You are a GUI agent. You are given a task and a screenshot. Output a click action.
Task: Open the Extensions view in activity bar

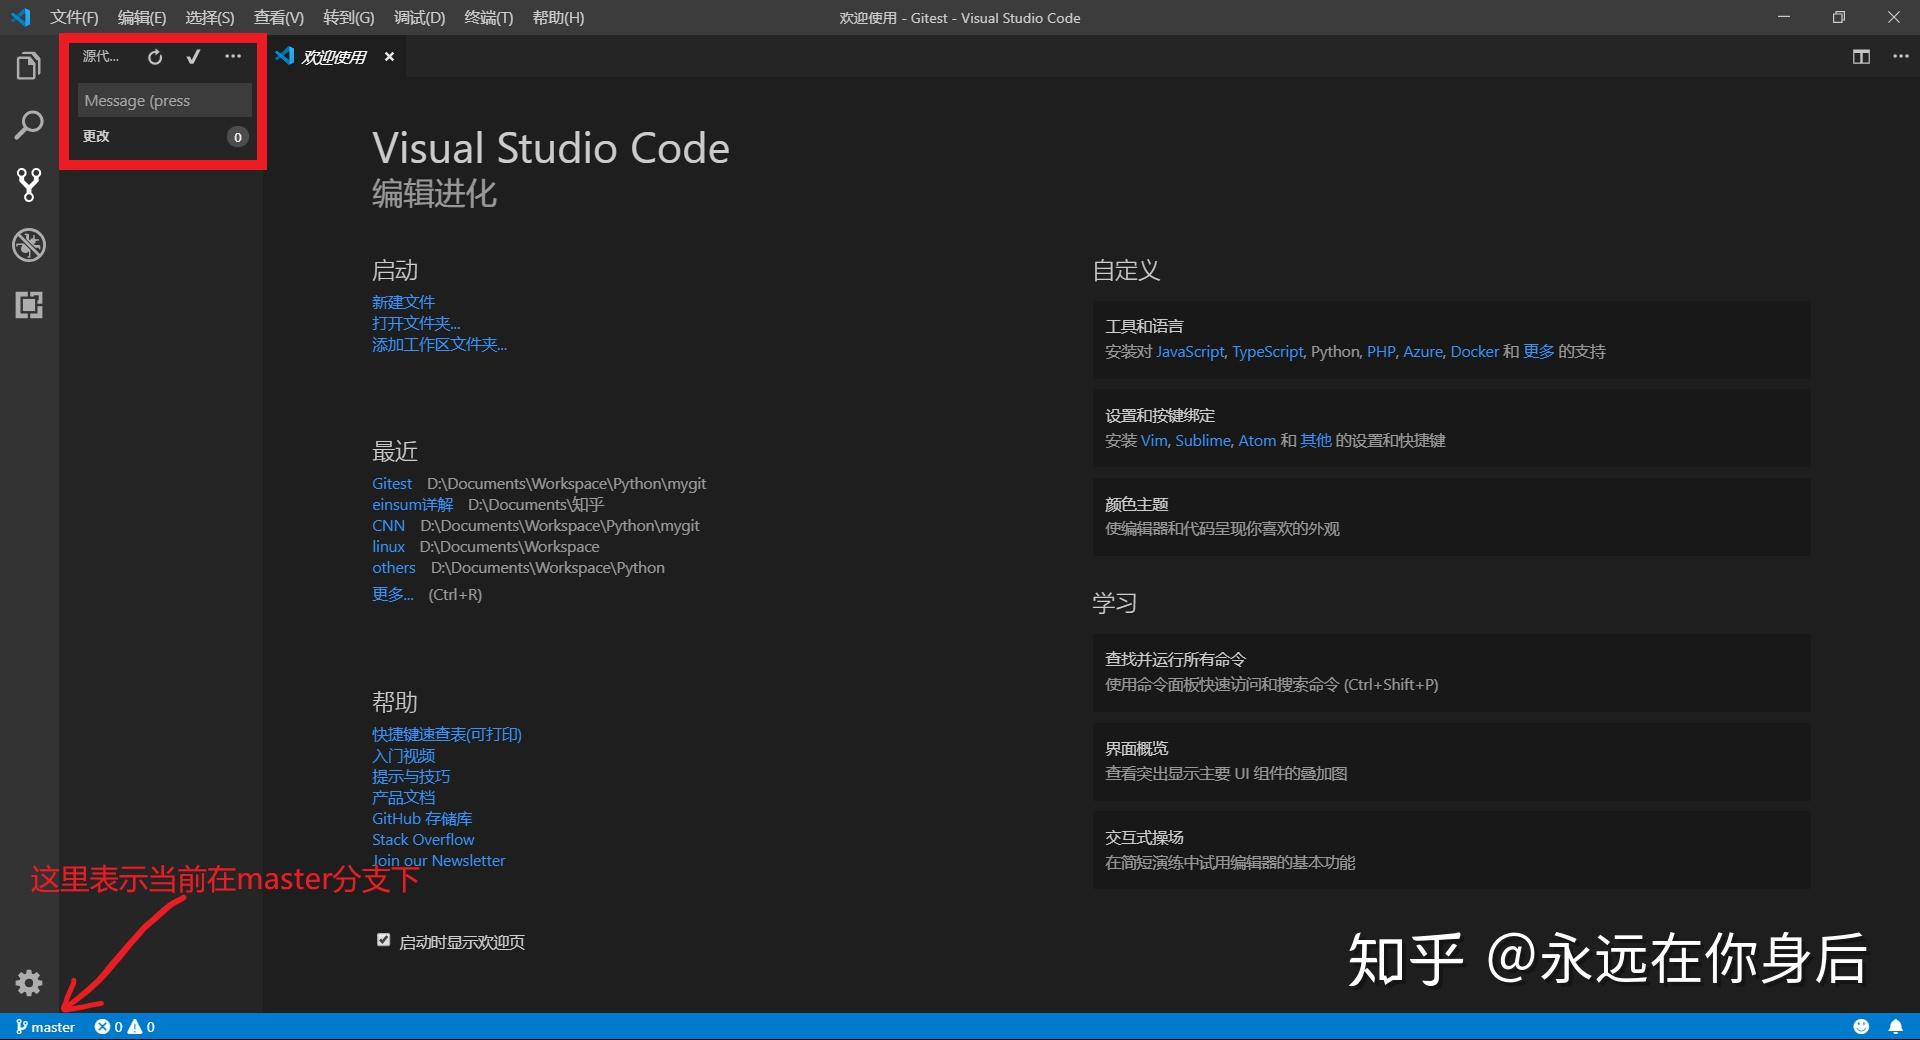coord(29,305)
